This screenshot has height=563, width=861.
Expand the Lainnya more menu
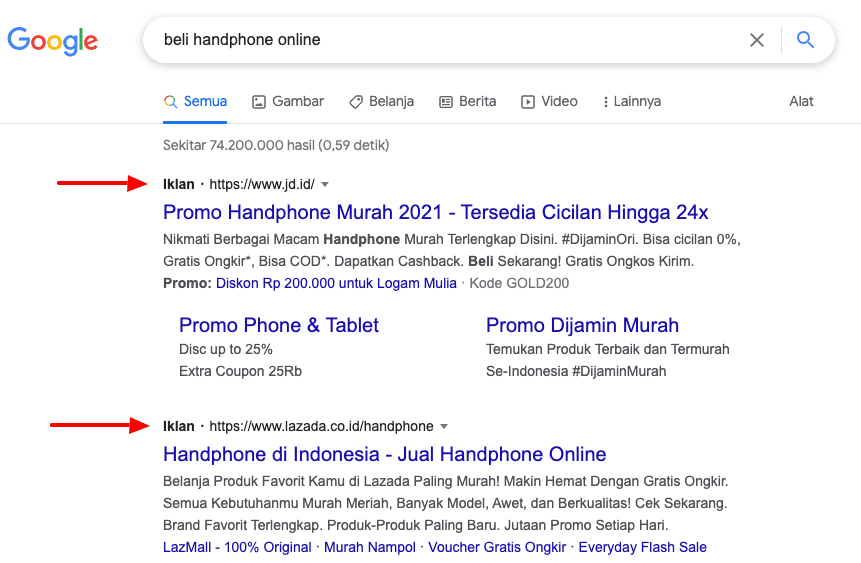pyautogui.click(x=631, y=101)
